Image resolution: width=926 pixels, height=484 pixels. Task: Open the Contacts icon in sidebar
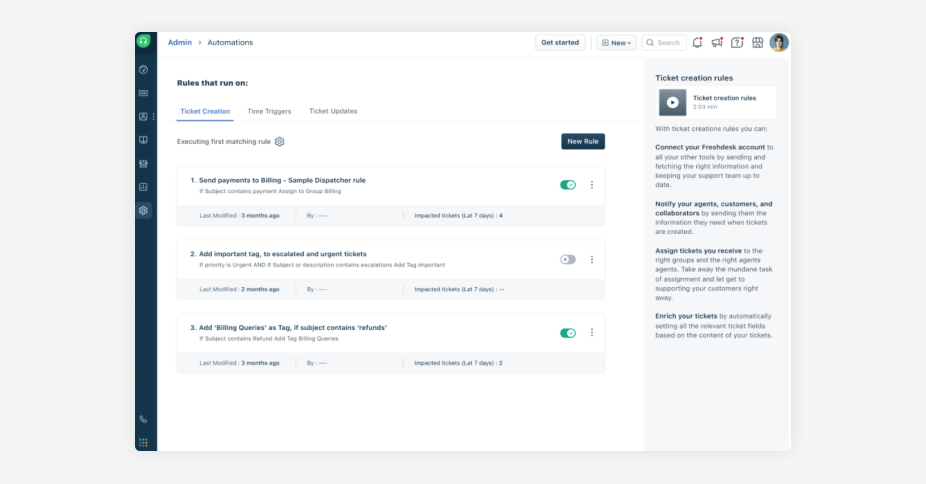(x=144, y=117)
